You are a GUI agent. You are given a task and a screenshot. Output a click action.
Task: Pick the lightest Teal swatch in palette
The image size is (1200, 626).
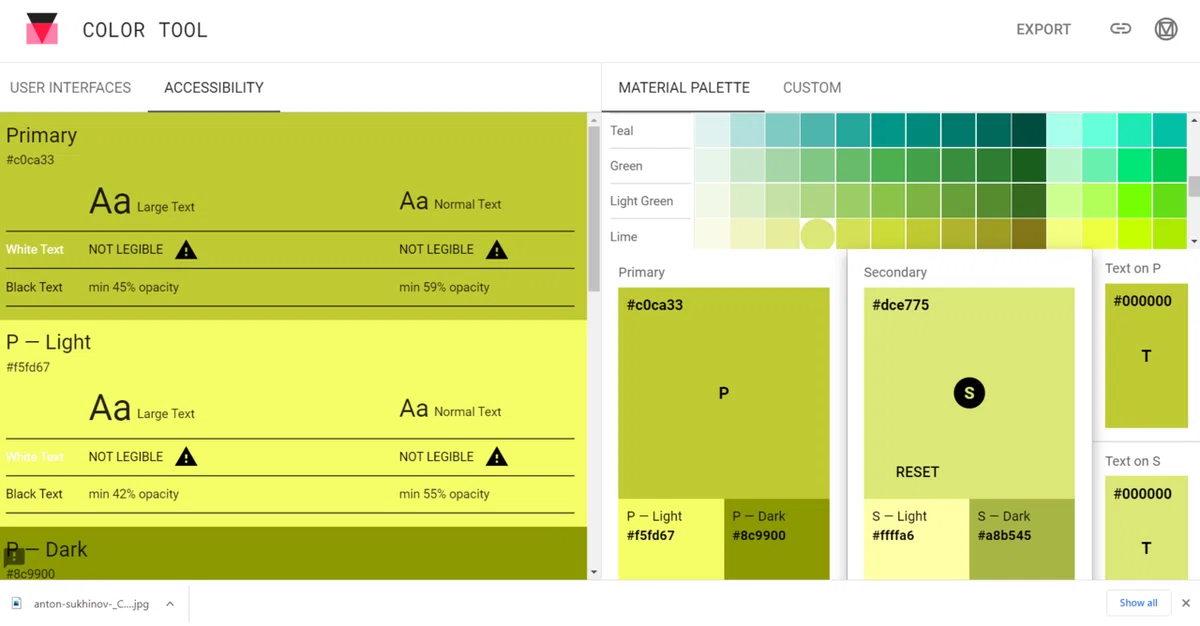tap(712, 130)
